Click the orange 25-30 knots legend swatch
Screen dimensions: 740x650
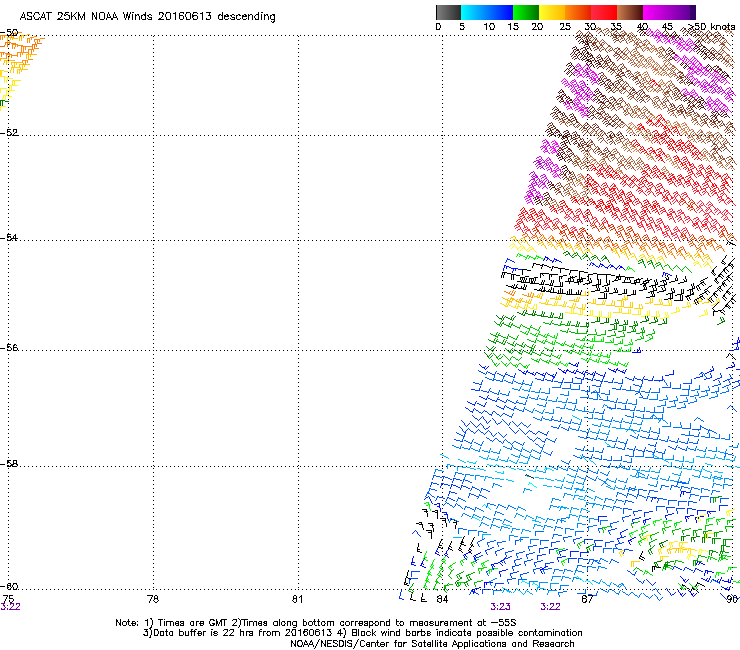(x=578, y=12)
